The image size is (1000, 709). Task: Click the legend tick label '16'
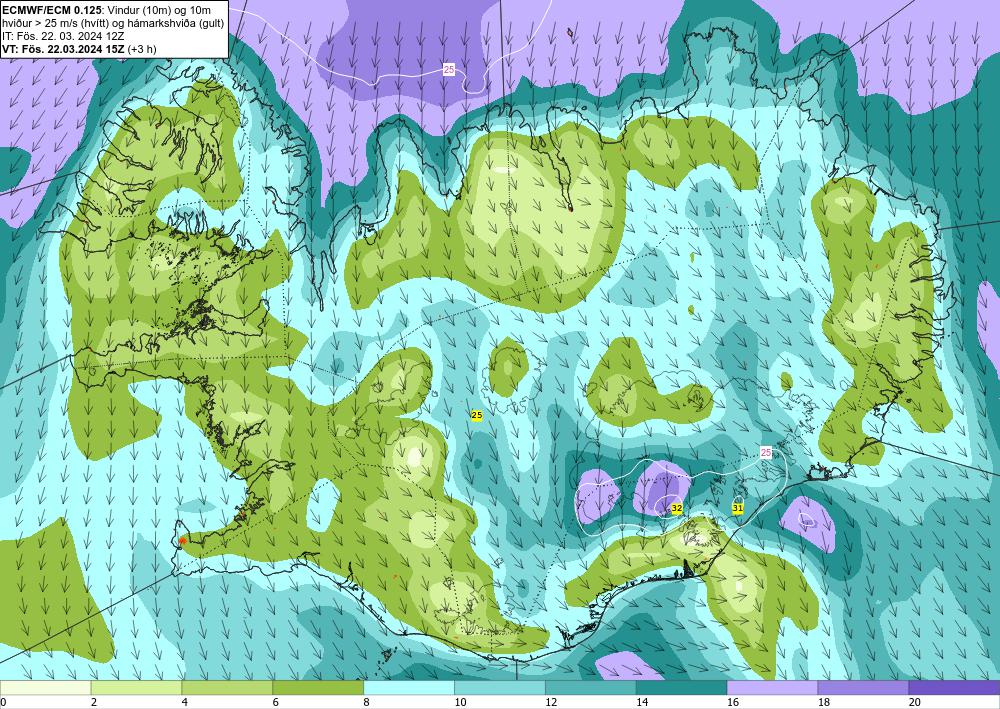pos(733,702)
